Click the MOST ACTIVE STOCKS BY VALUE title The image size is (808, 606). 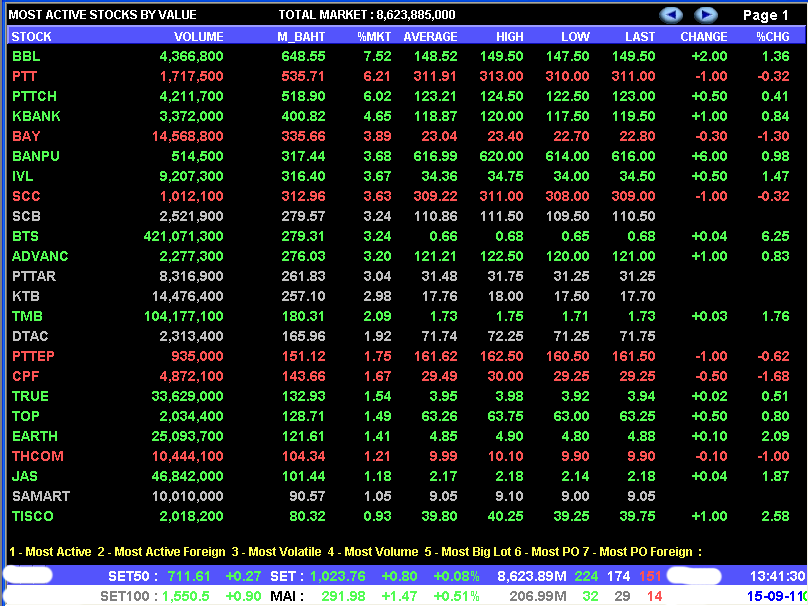[x=103, y=15]
